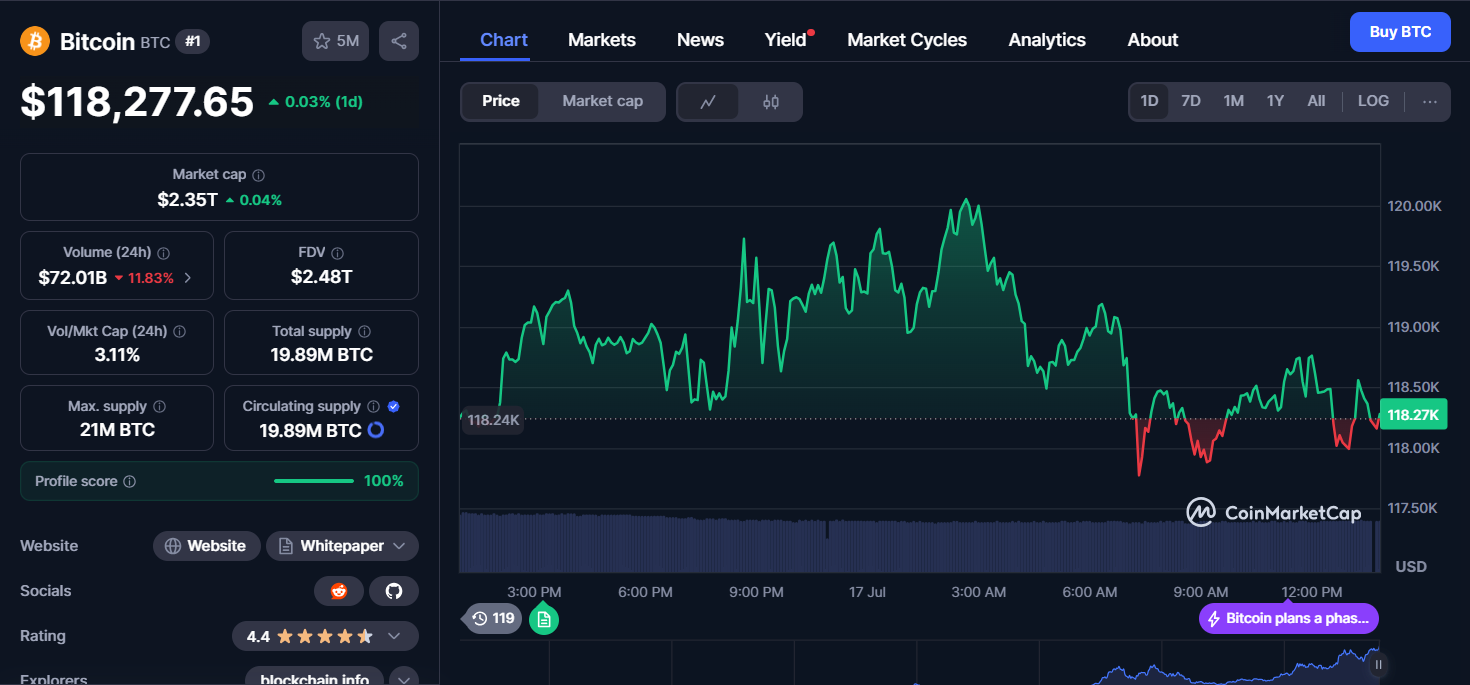Click the Max. supply info icon

tap(160, 407)
